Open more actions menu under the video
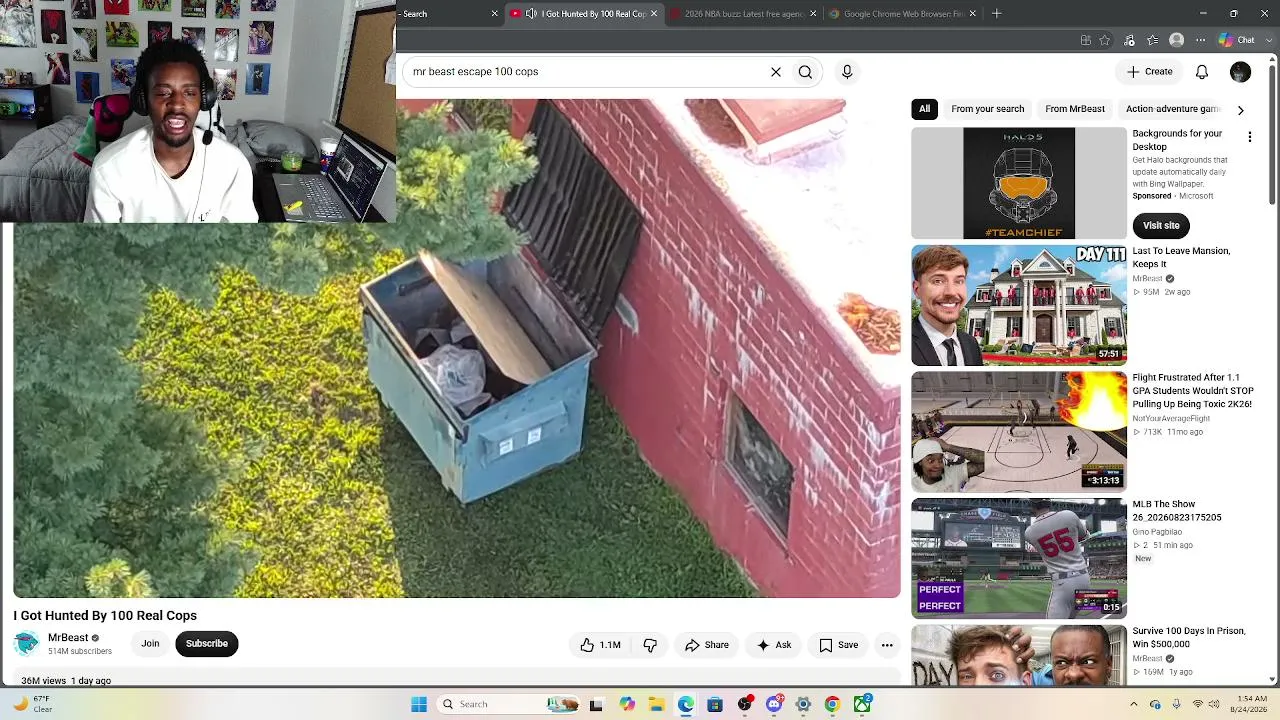Screen dimensions: 1280x720 [x=887, y=645]
